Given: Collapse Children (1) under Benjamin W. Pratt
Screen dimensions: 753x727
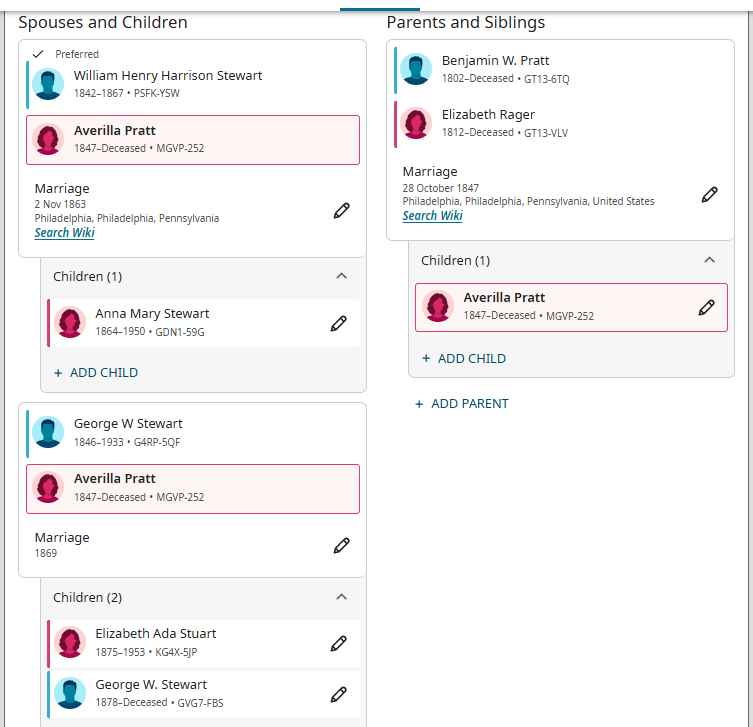Looking at the screenshot, I should coord(709,260).
